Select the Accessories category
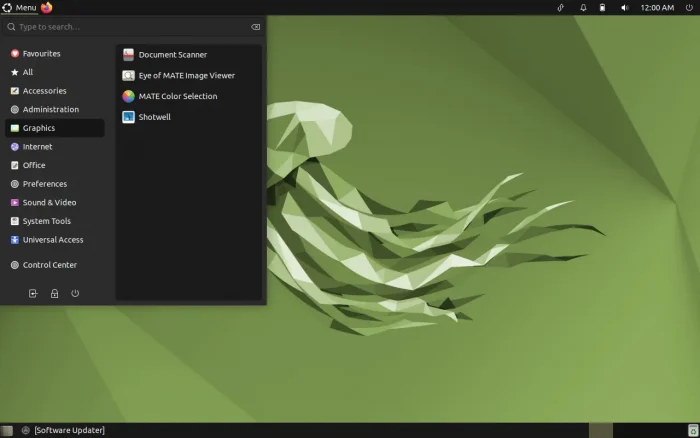The image size is (700, 438). click(44, 91)
